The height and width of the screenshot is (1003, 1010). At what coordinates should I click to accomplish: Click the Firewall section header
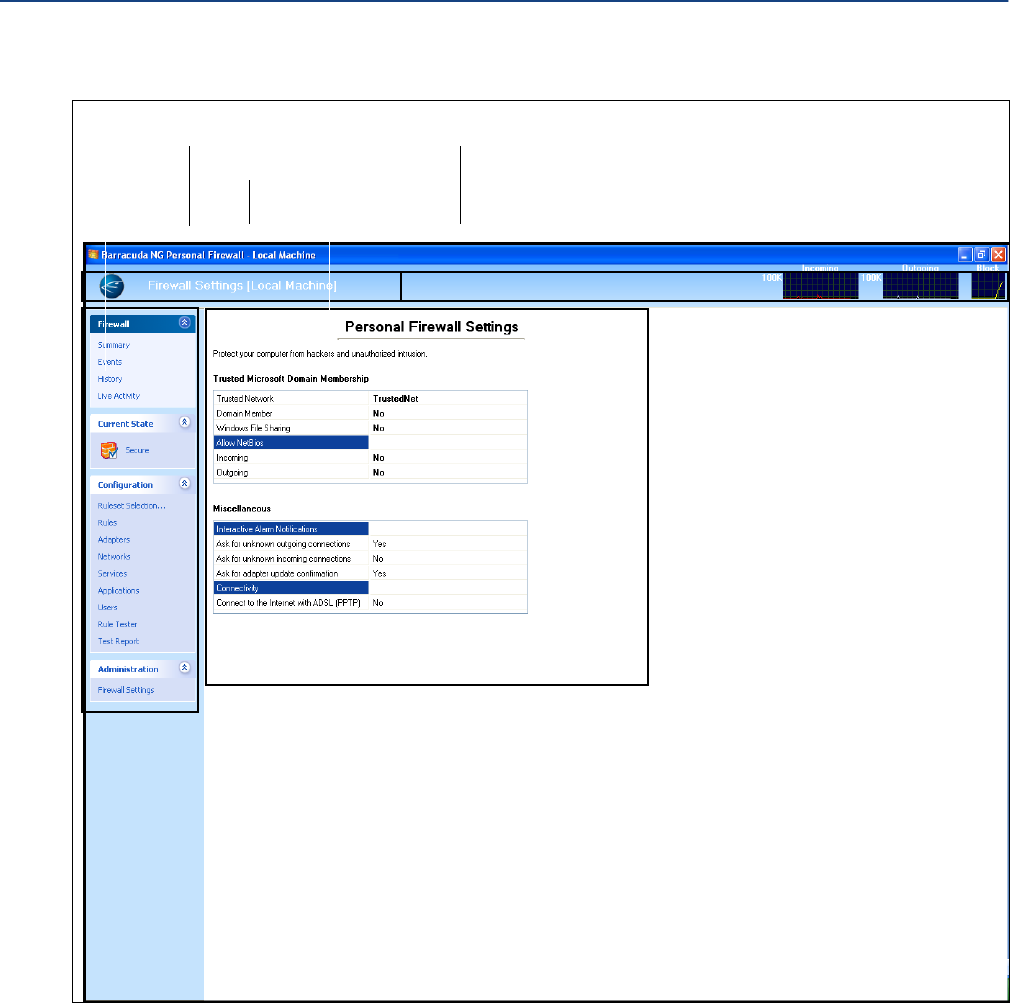click(143, 323)
